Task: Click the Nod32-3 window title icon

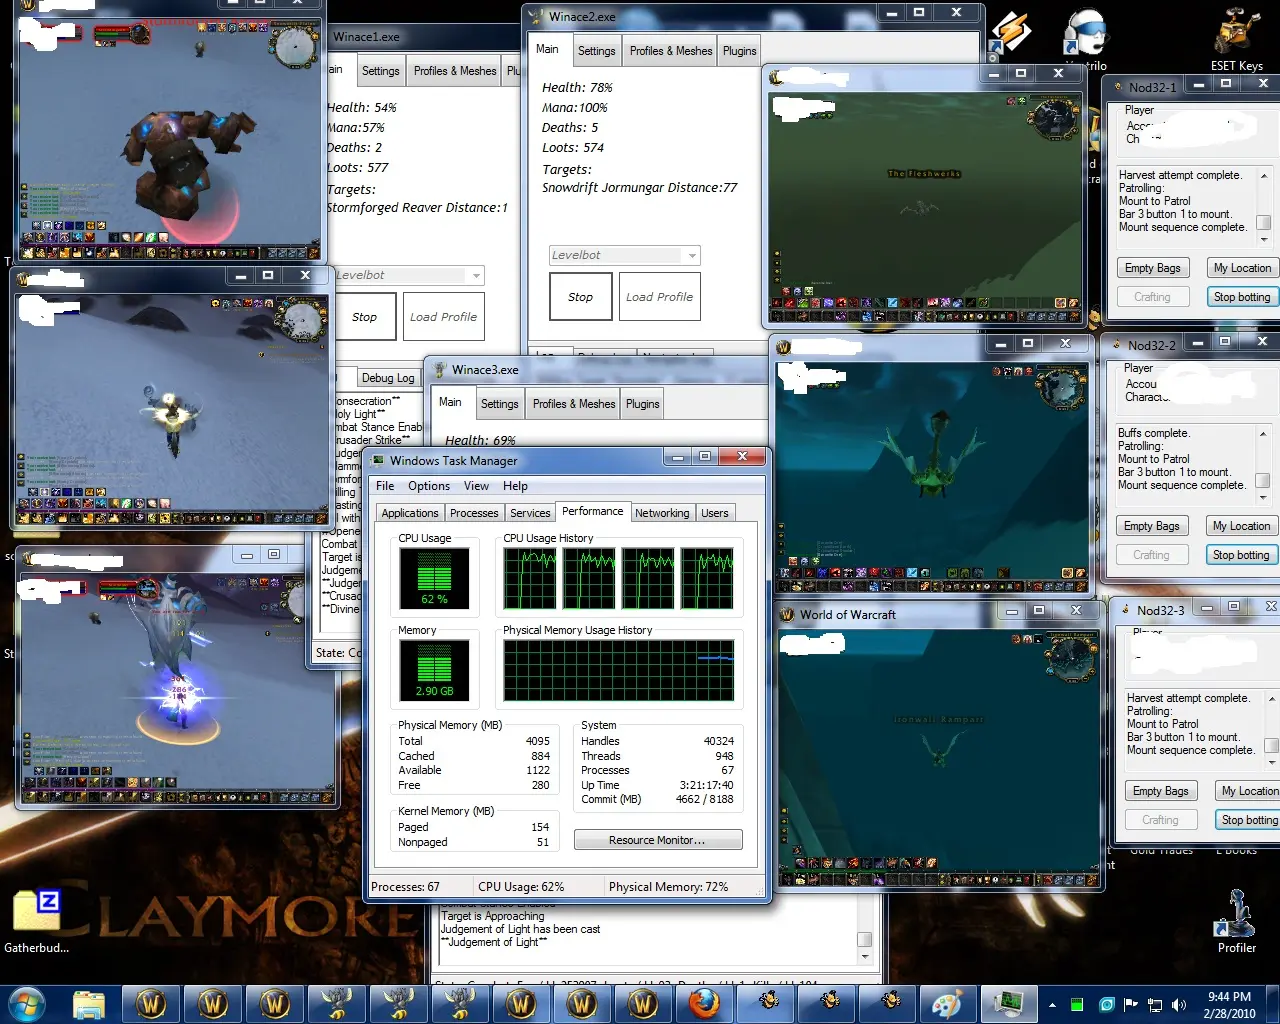Action: (x=1125, y=609)
